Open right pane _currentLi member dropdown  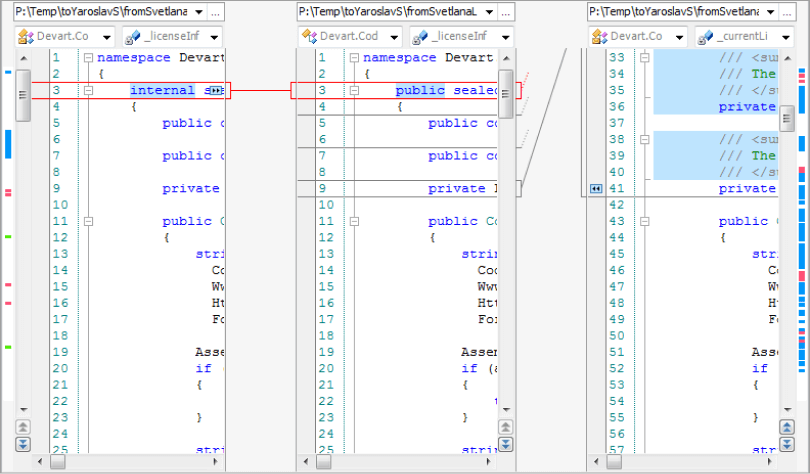pyautogui.click(x=786, y=37)
